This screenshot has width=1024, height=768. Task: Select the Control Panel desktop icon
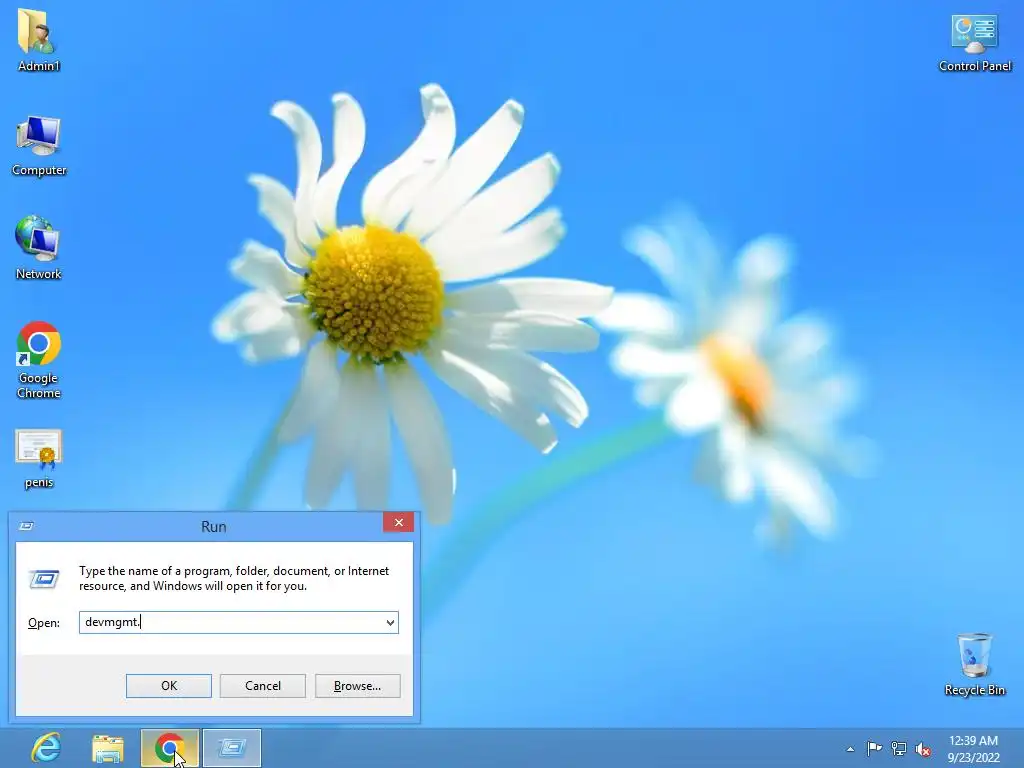coord(974,43)
